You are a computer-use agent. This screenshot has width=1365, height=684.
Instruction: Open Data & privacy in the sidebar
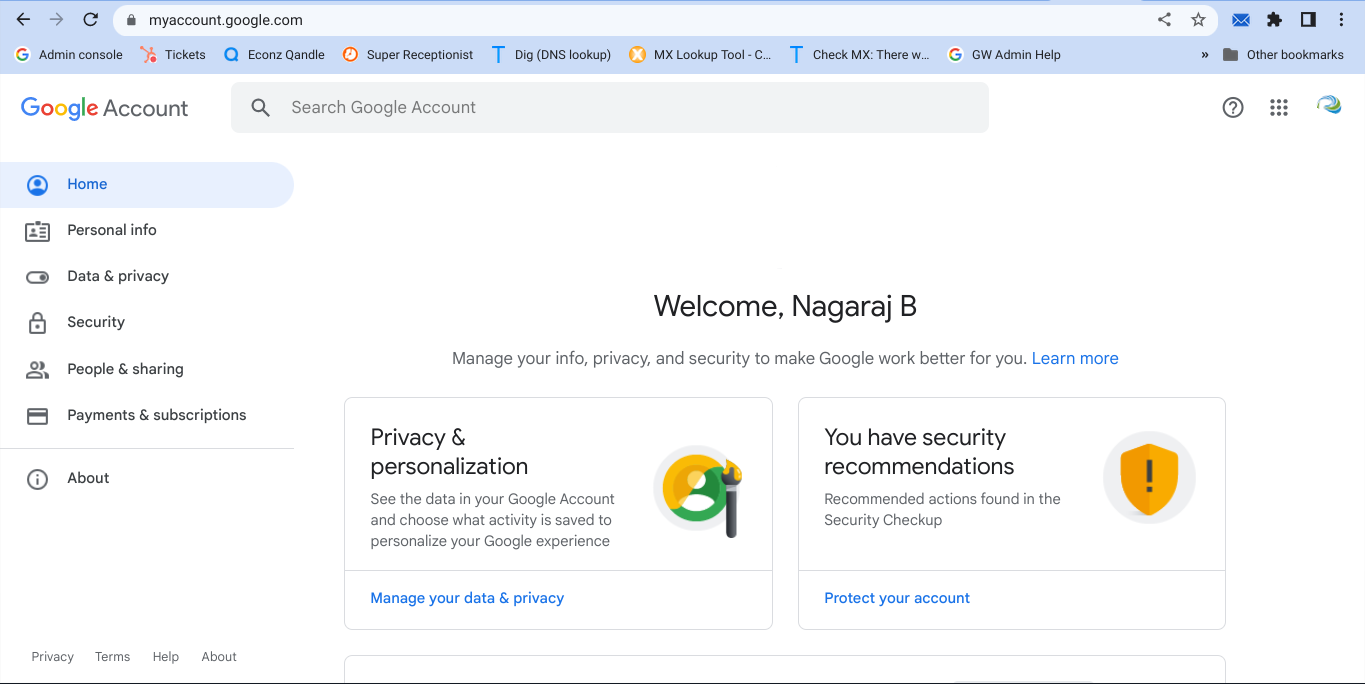(147, 277)
